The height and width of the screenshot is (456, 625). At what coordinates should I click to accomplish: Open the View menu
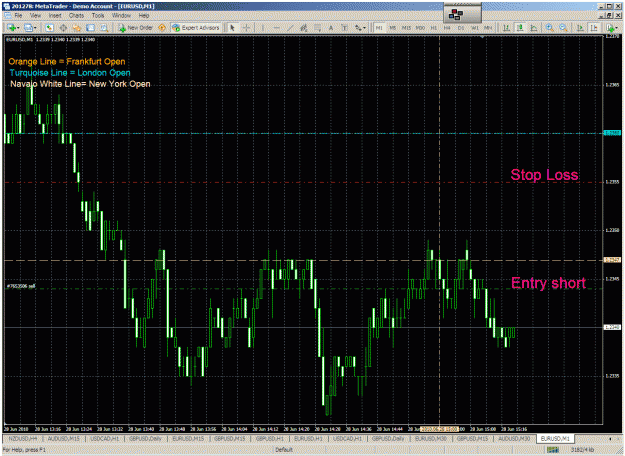(x=35, y=16)
